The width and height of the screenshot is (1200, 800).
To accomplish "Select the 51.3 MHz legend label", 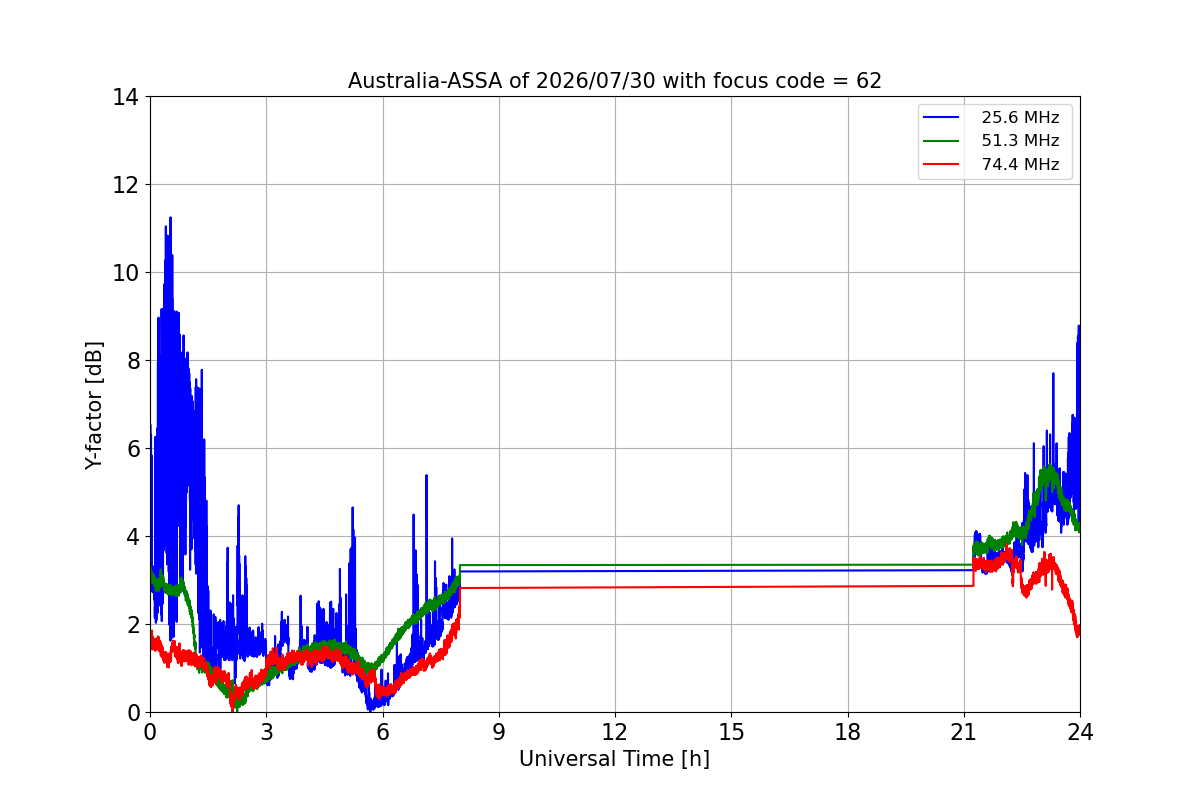I will tap(1020, 141).
